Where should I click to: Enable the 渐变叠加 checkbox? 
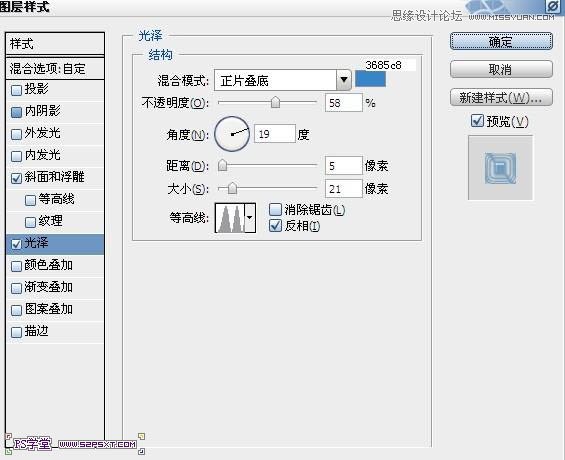[x=16, y=288]
